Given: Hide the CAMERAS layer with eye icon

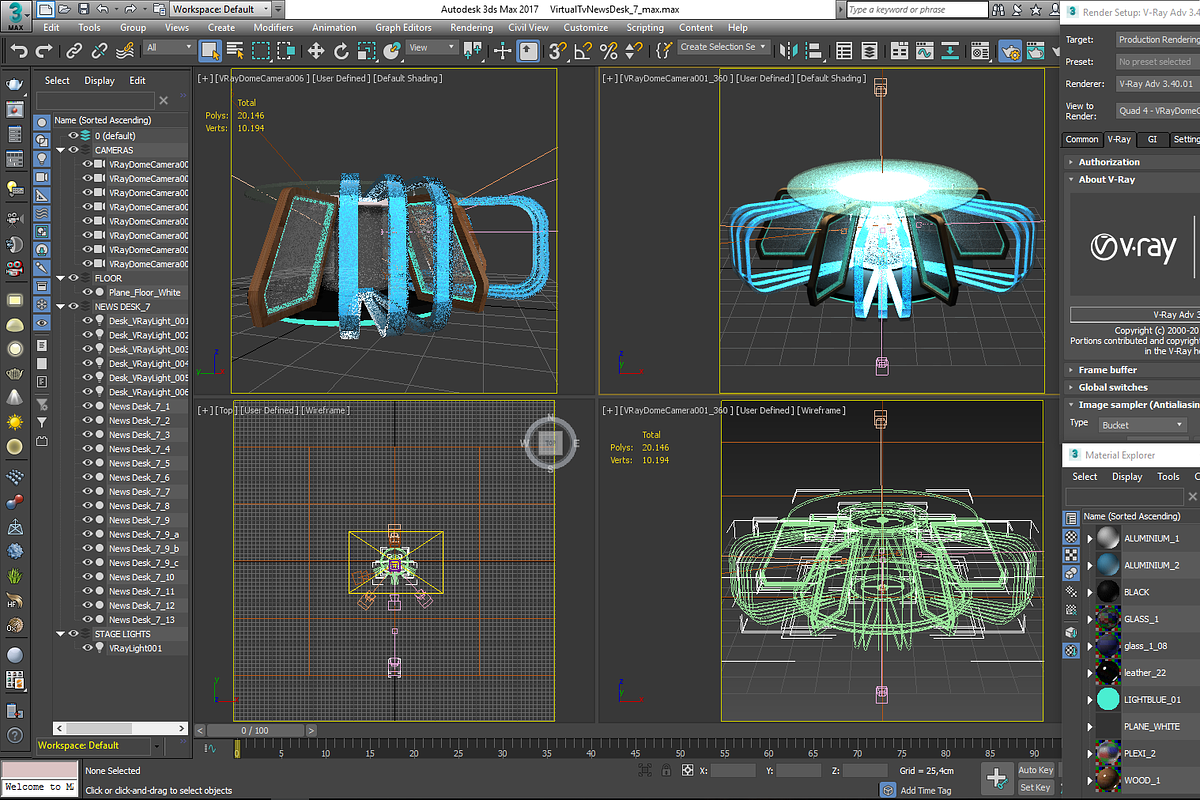Looking at the screenshot, I should click(x=73, y=150).
